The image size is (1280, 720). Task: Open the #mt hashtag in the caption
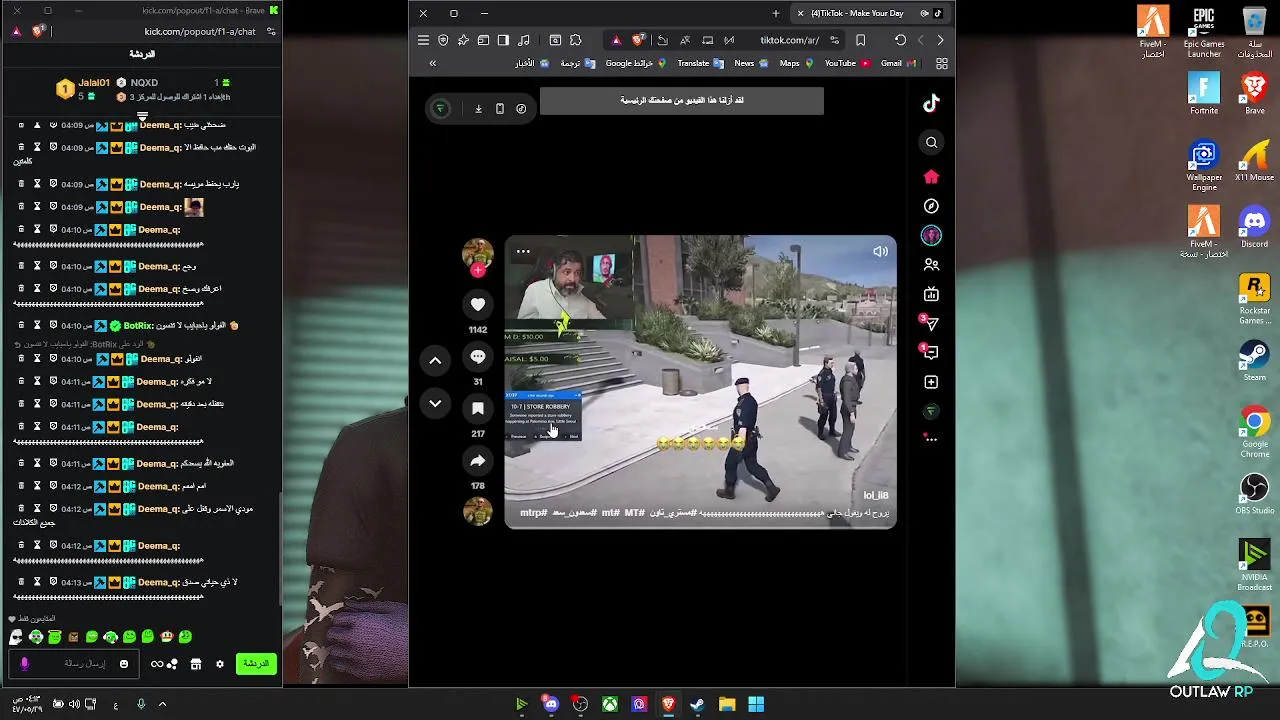(x=610, y=513)
